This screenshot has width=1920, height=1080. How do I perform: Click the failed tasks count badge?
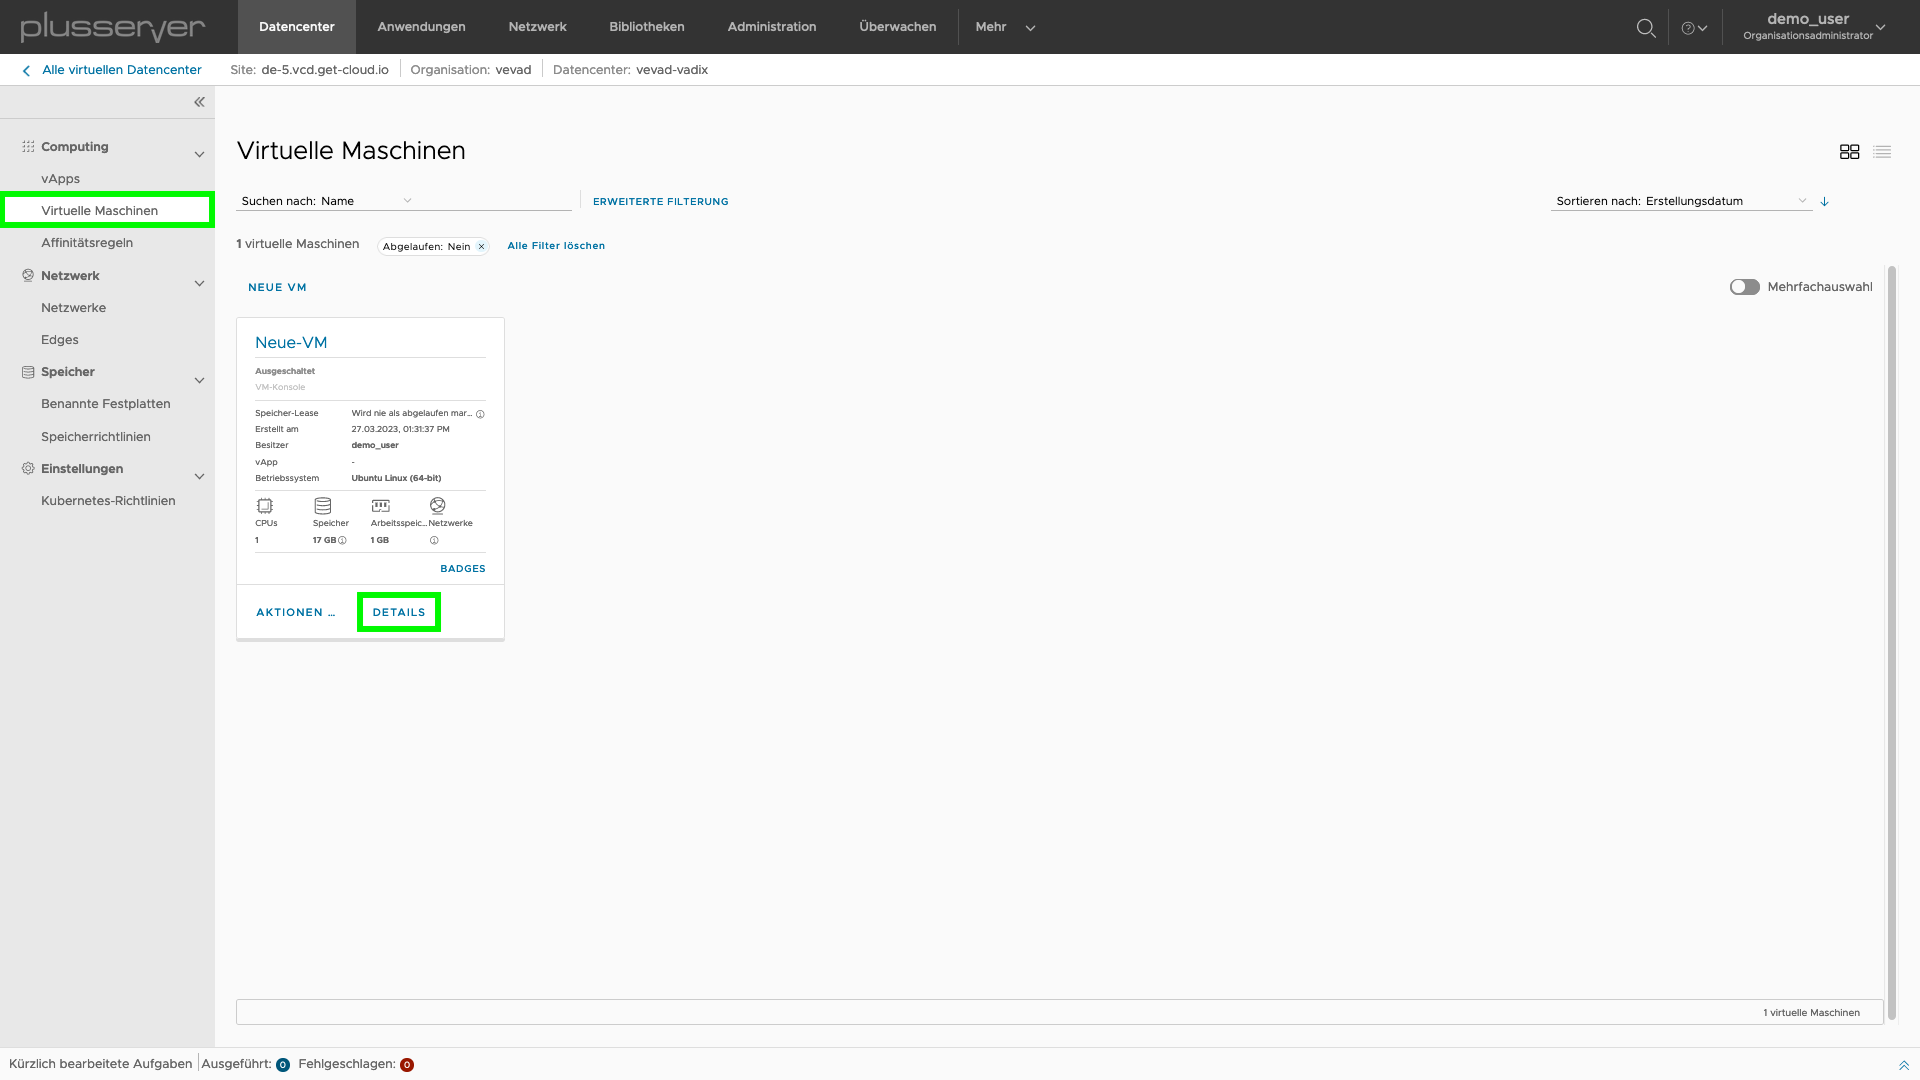[407, 1065]
